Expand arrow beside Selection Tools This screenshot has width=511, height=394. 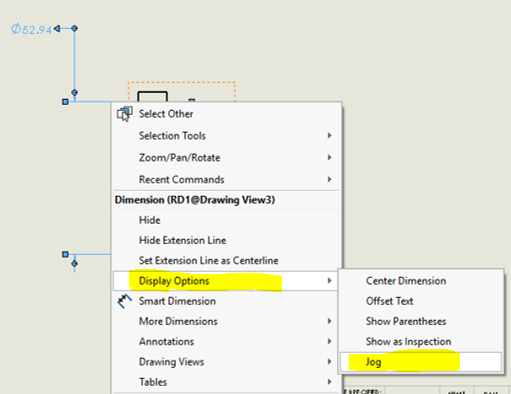(329, 135)
